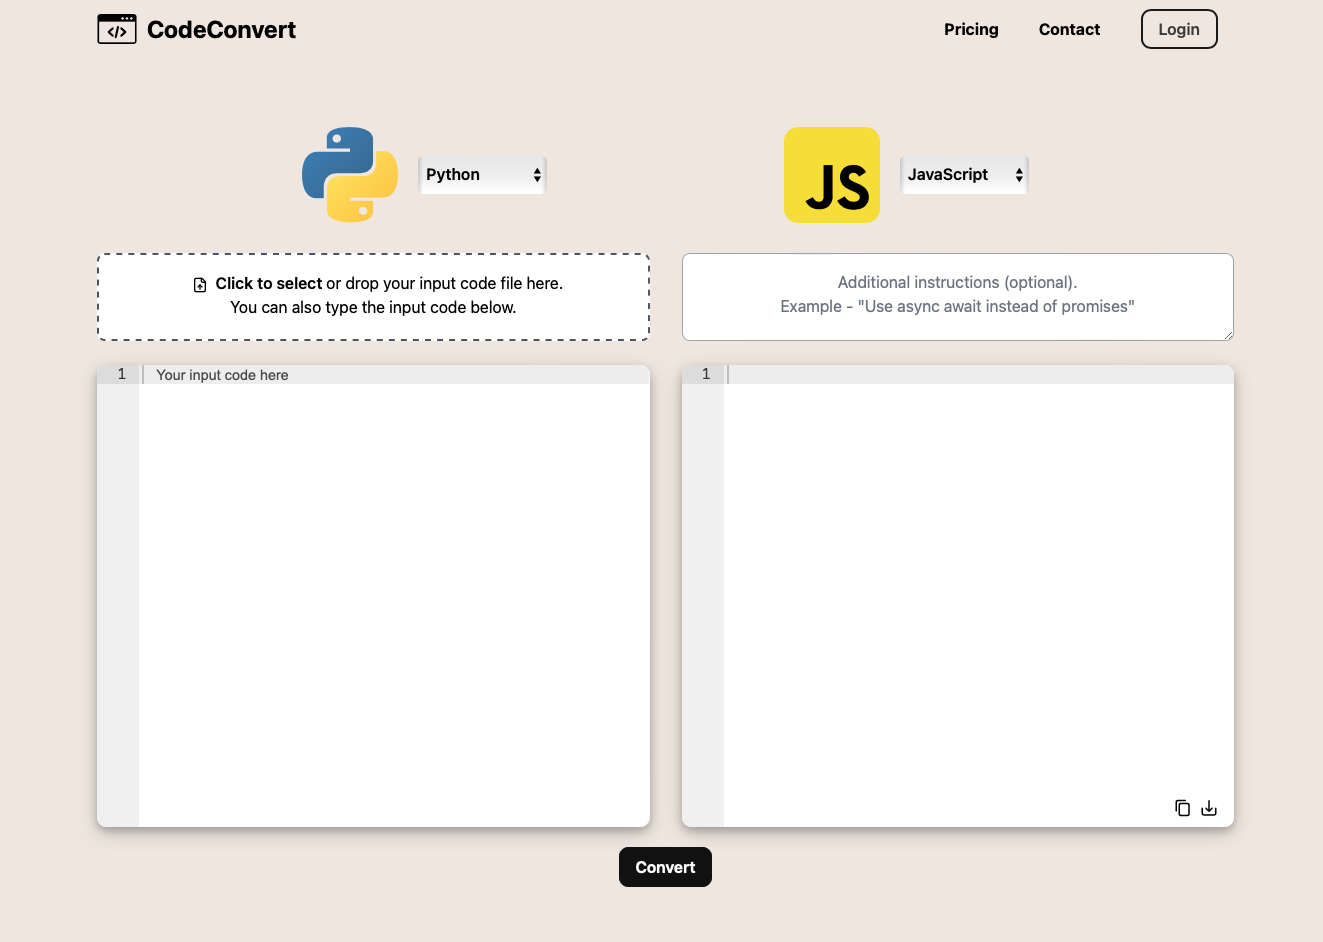Click line number 1 in output editor
The image size is (1323, 942).
706,374
